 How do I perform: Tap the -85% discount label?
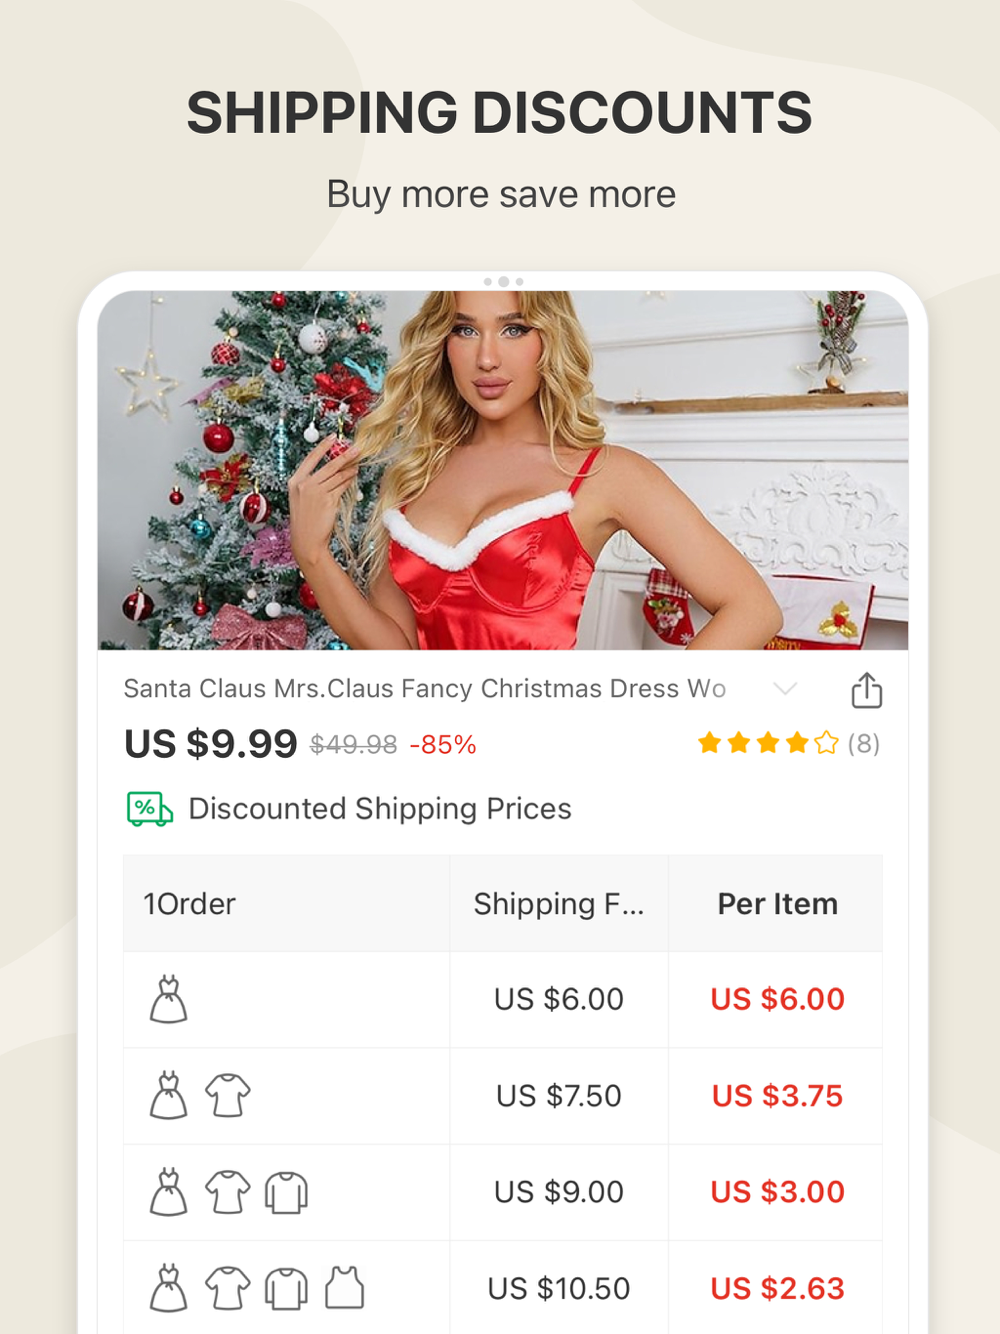(443, 745)
